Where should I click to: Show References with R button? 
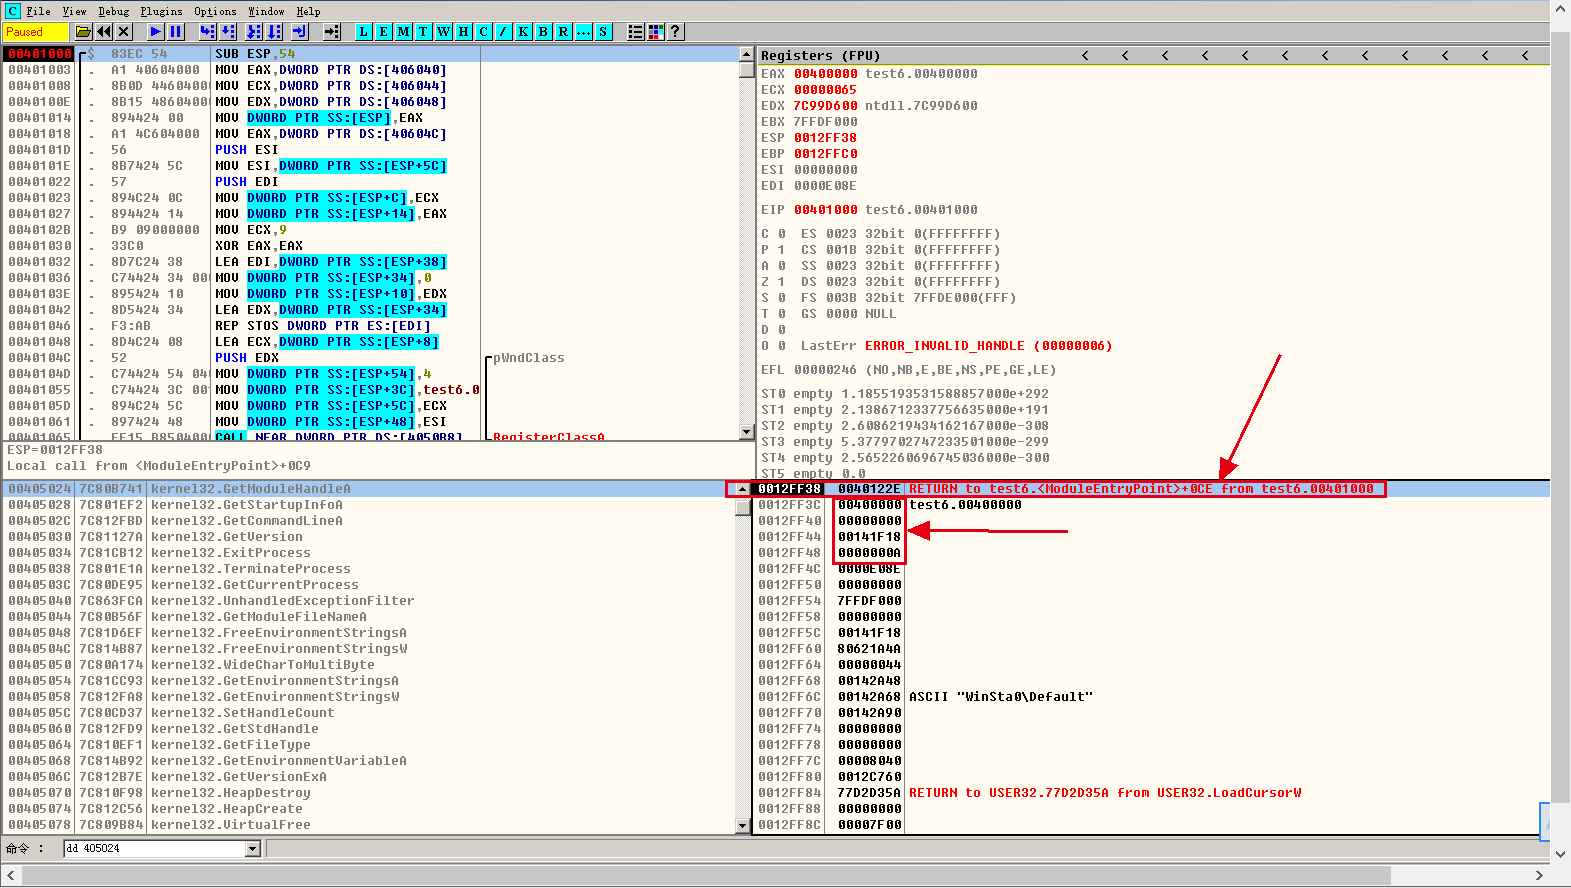tap(564, 32)
